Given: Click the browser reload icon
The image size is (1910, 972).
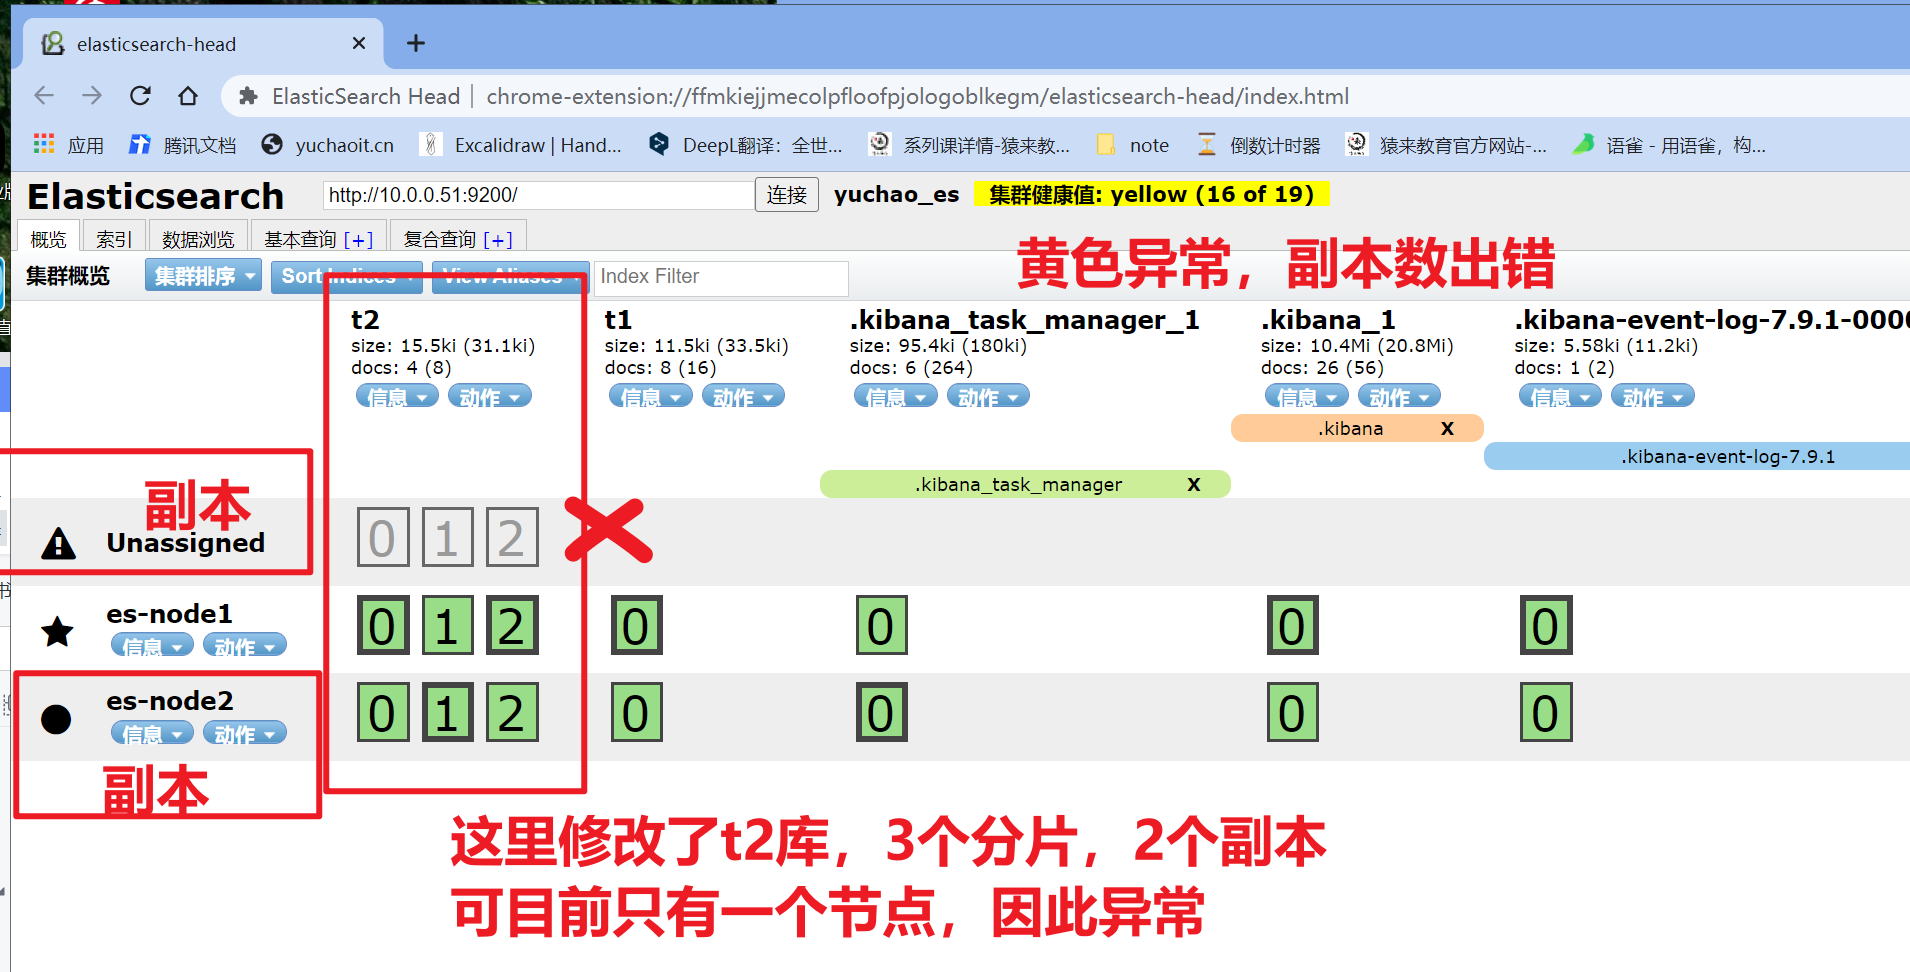Looking at the screenshot, I should click(140, 96).
